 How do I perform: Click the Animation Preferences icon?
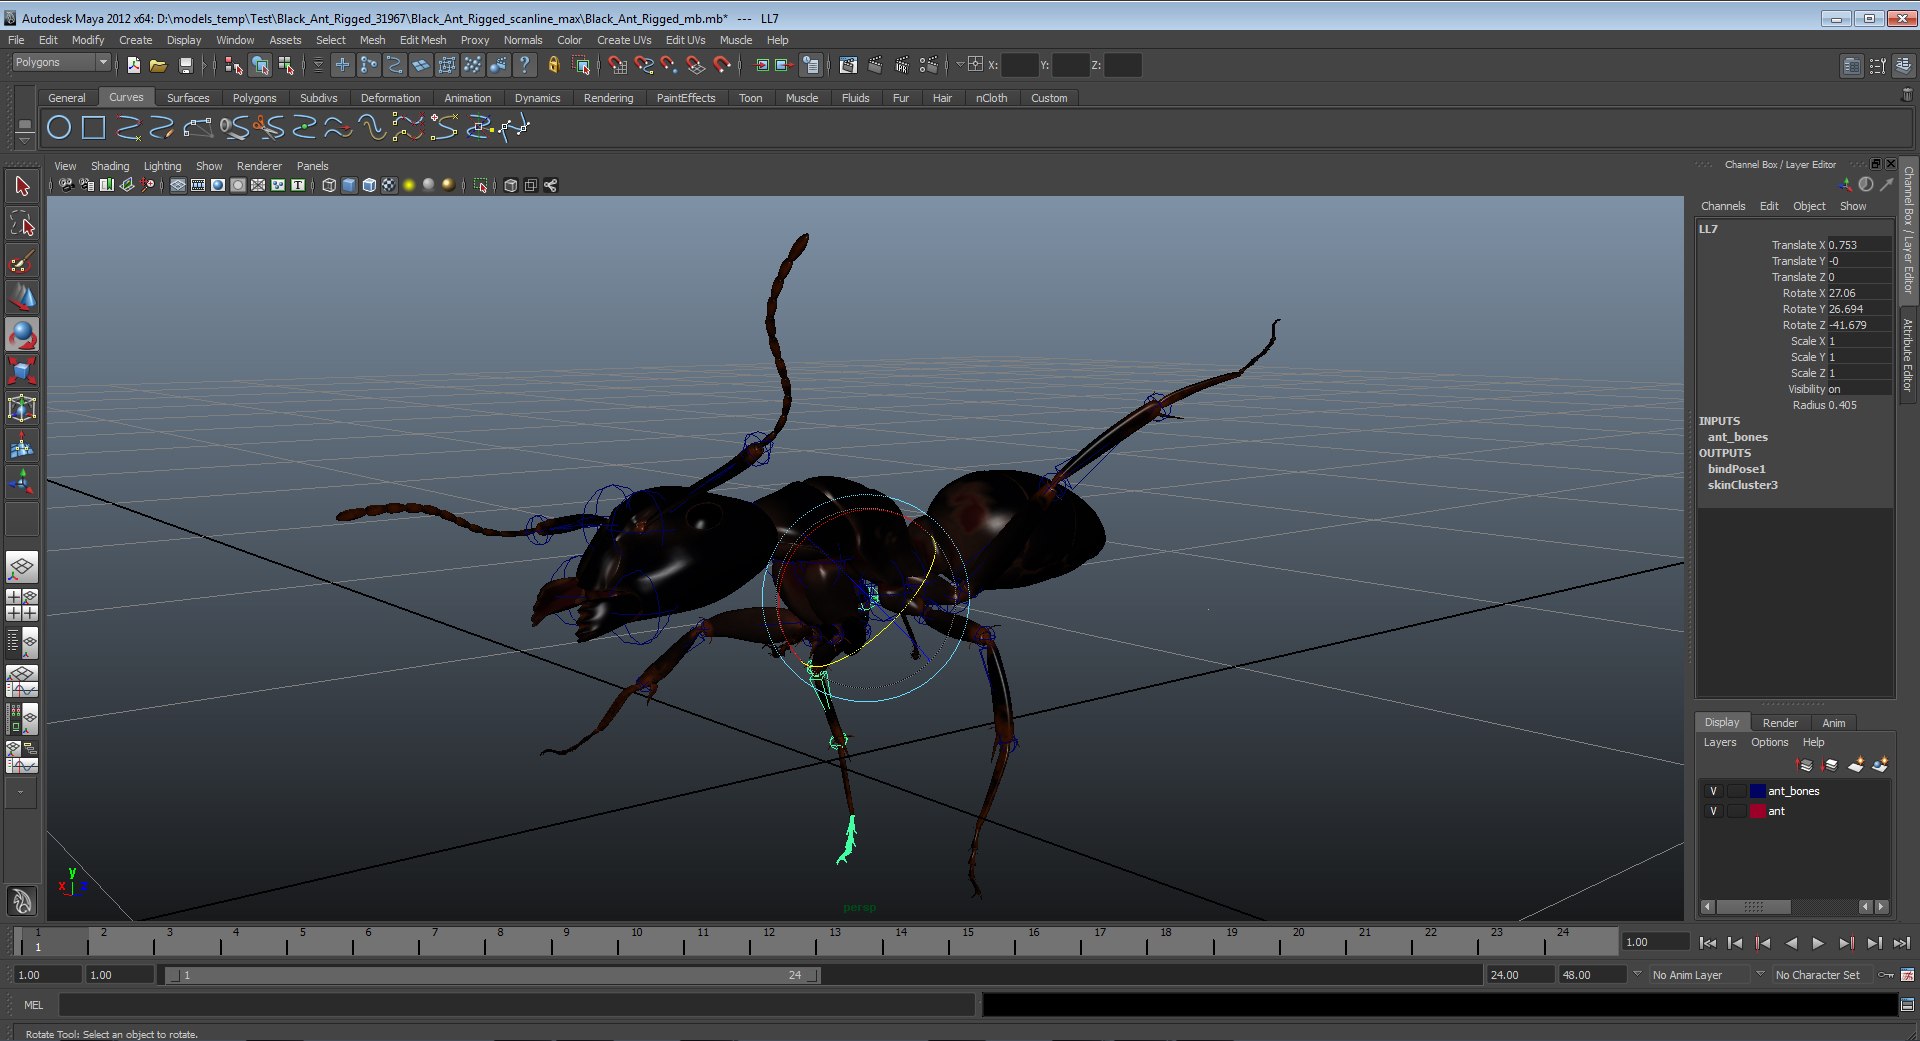pos(1907,975)
